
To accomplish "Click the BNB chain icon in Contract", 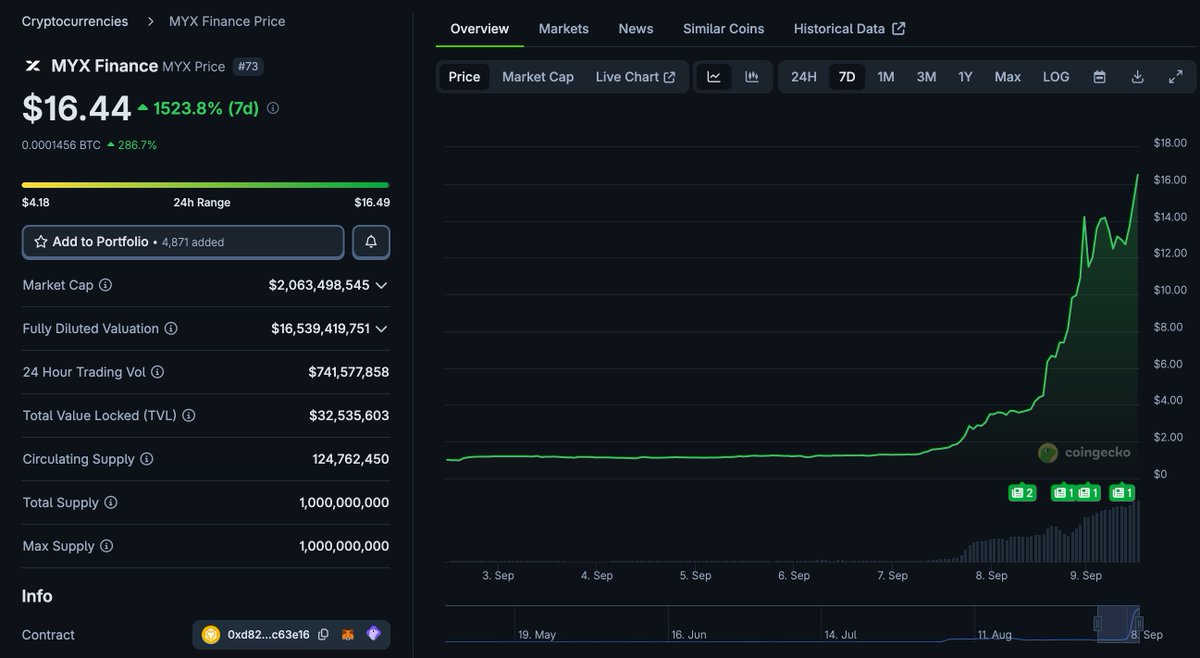I will point(211,635).
